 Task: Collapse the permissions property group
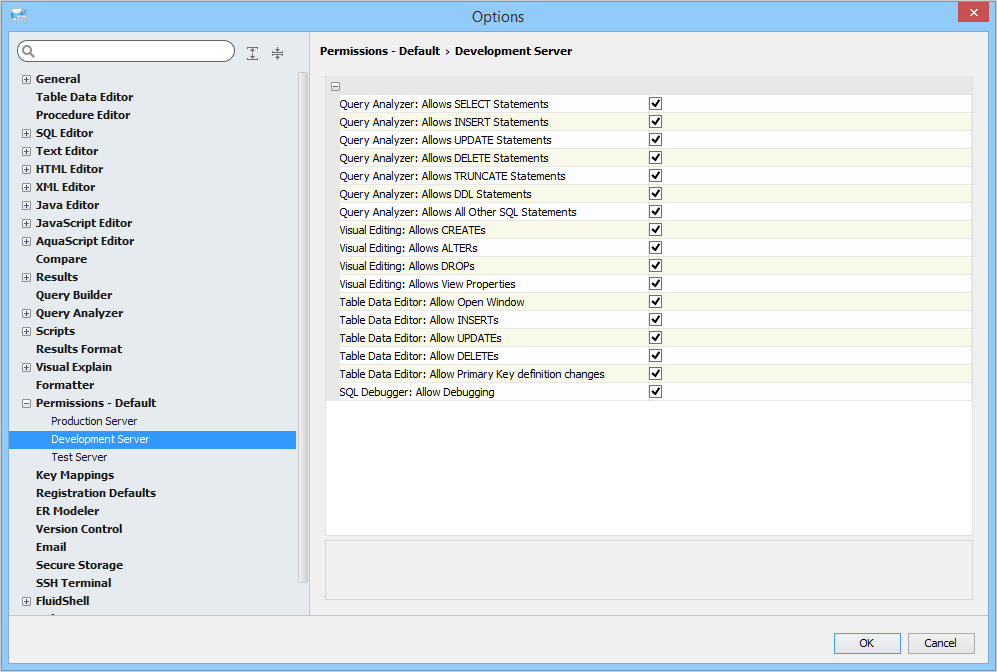coord(335,86)
